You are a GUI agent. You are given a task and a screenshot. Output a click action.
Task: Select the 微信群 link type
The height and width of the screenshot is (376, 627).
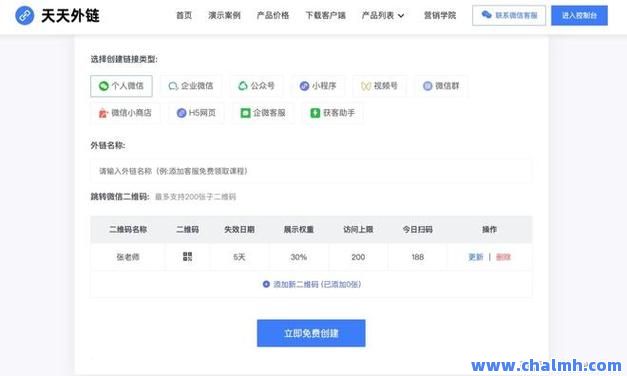[441, 86]
